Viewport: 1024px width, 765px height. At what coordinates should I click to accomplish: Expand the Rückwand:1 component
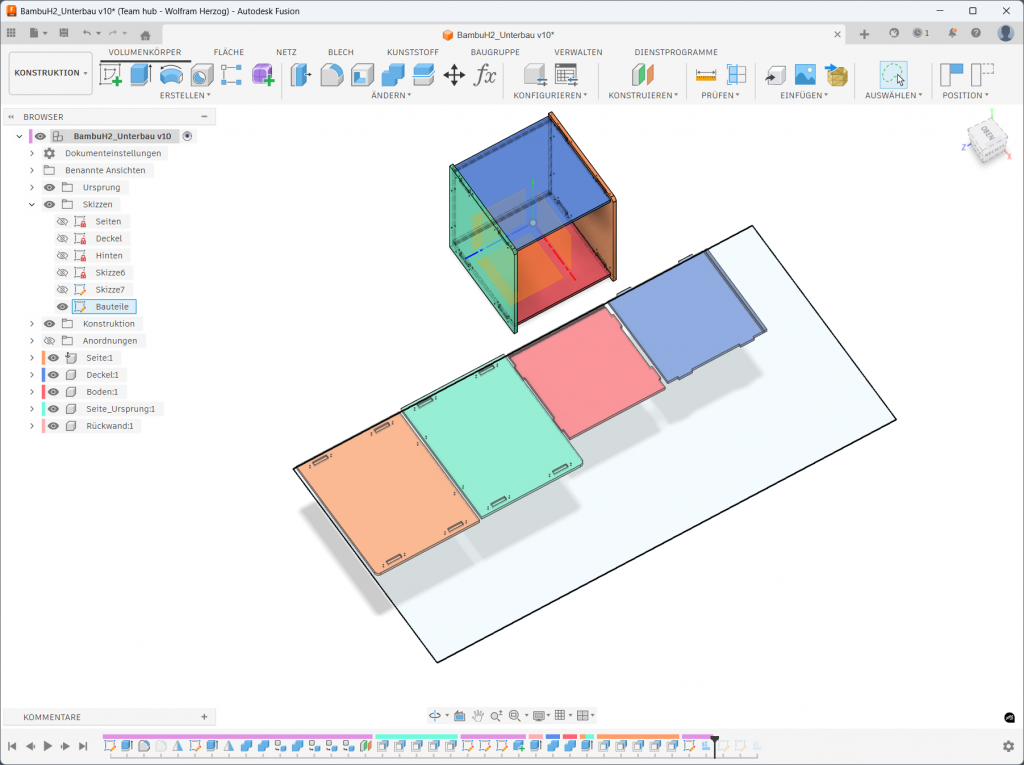32,426
